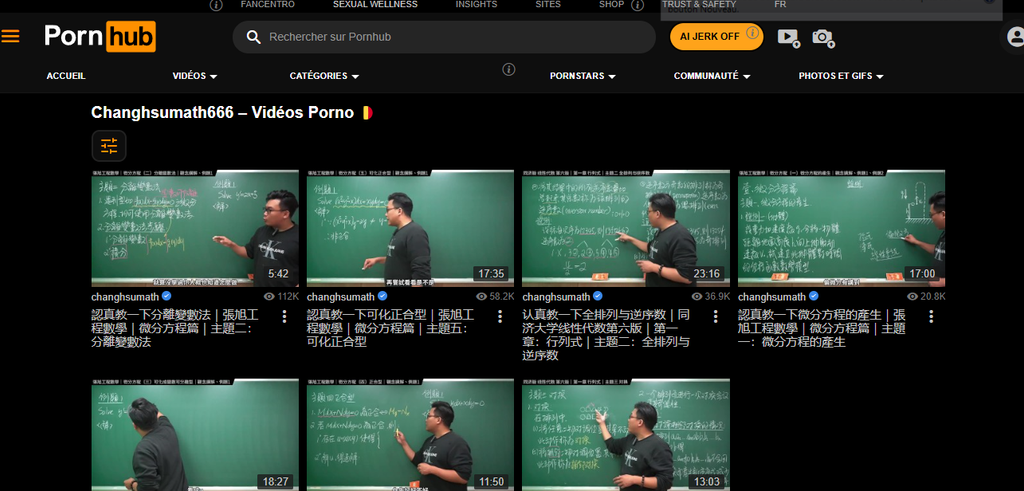
Task: Play the 18:27 video thumbnail
Action: click(195, 435)
